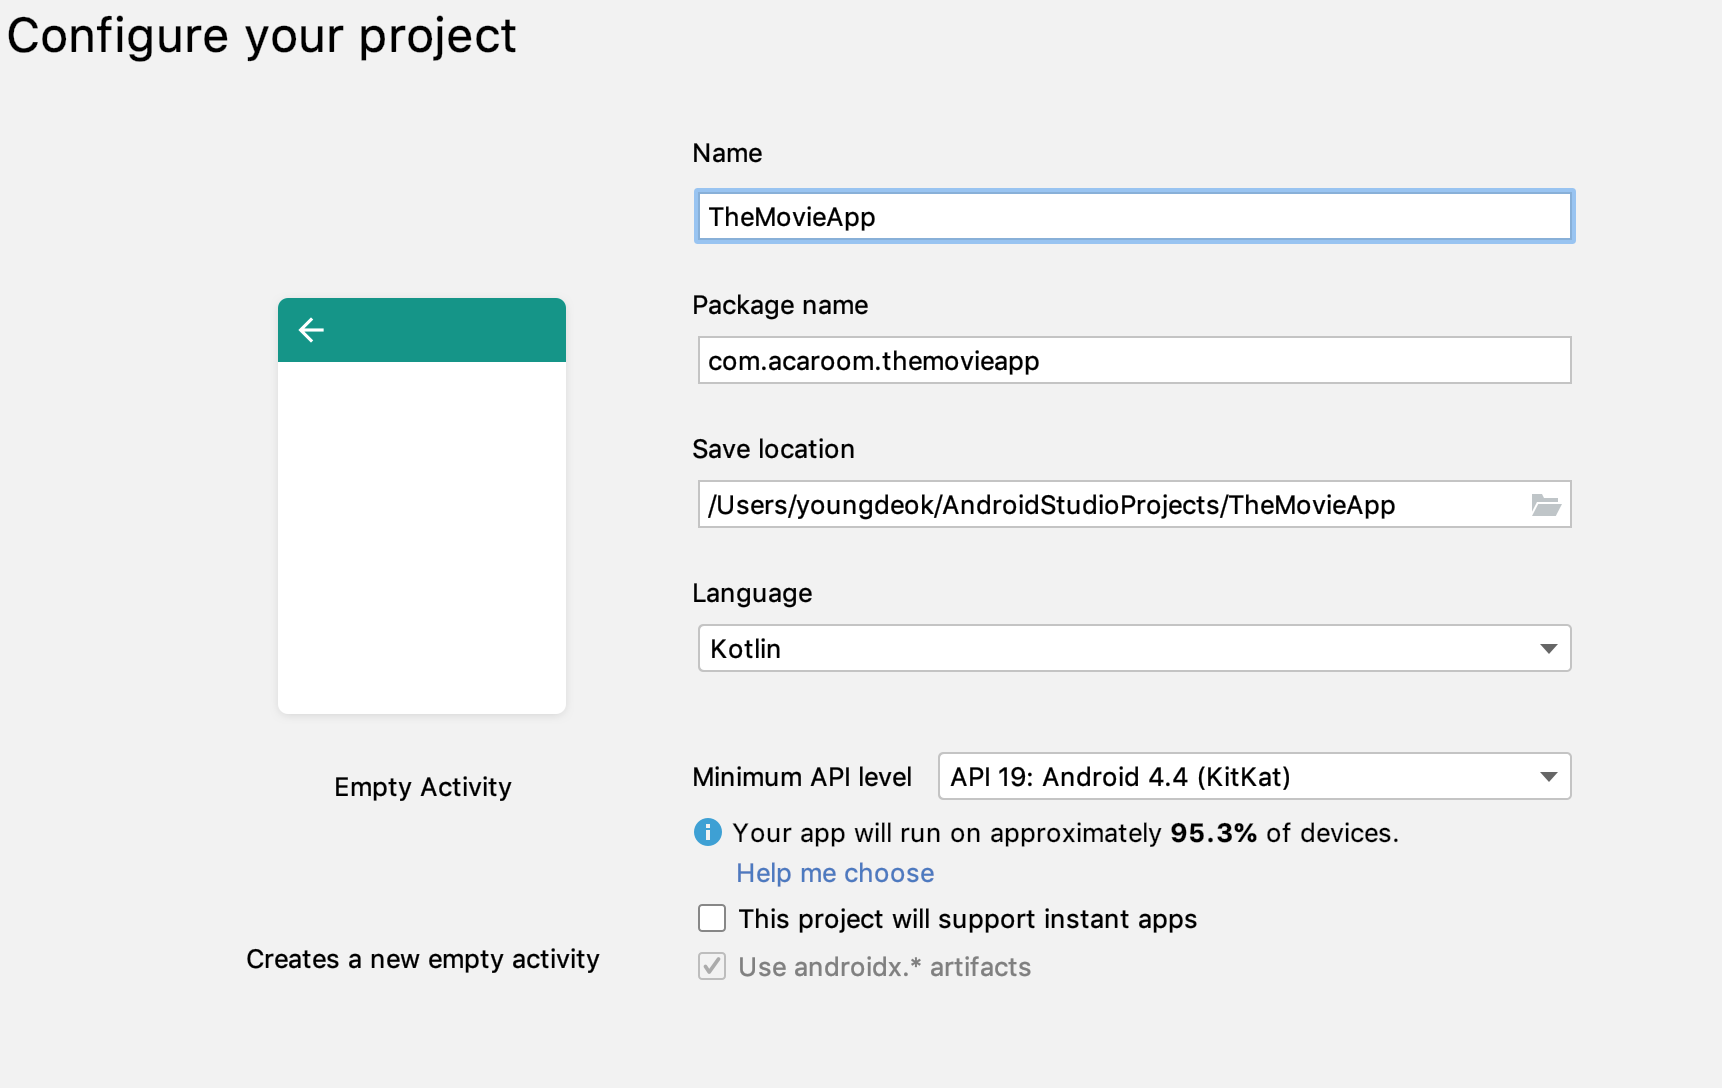Focus the Name field containing TheMovieApp
The width and height of the screenshot is (1722, 1088).
1134,217
